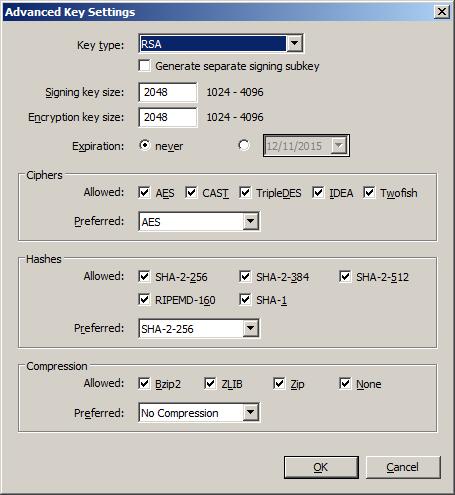Uncheck the Bzip2 compression checkbox
The width and height of the screenshot is (455, 495).
pyautogui.click(x=144, y=383)
